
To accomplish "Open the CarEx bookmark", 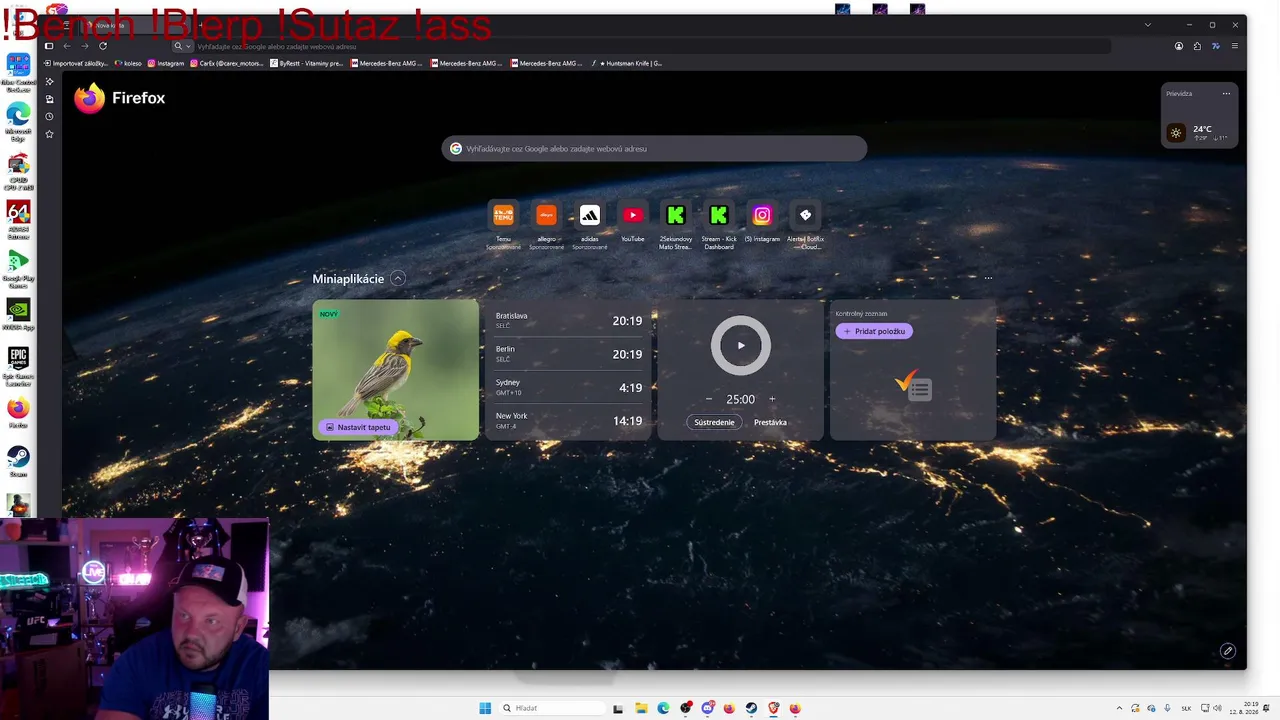I will pyautogui.click(x=227, y=63).
